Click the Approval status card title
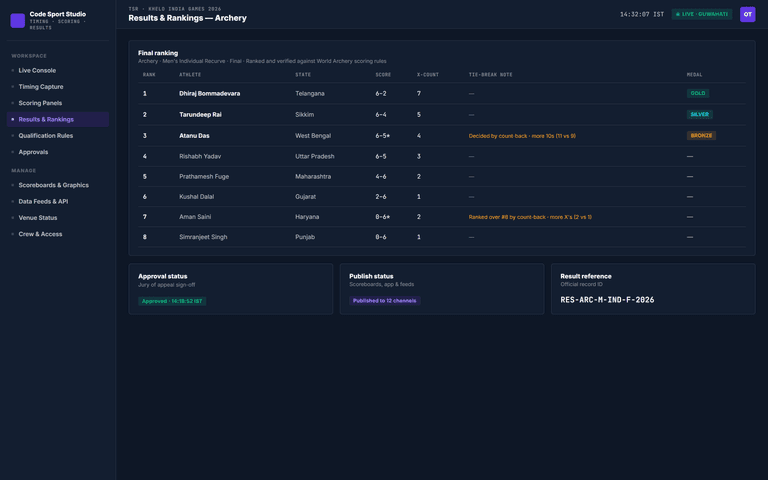Screen dimensions: 768x480 [x=163, y=276]
